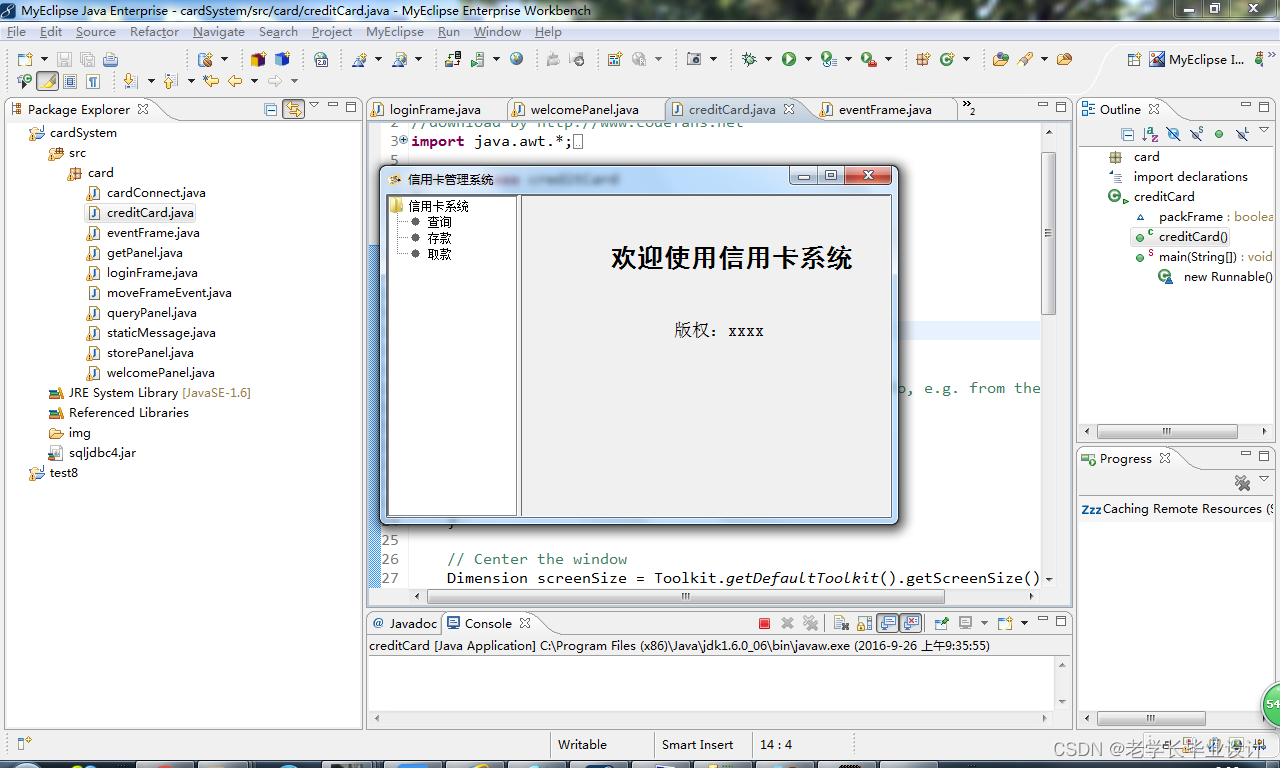
Task: Click the red Terminate icon in Console toolbar
Action: (764, 623)
